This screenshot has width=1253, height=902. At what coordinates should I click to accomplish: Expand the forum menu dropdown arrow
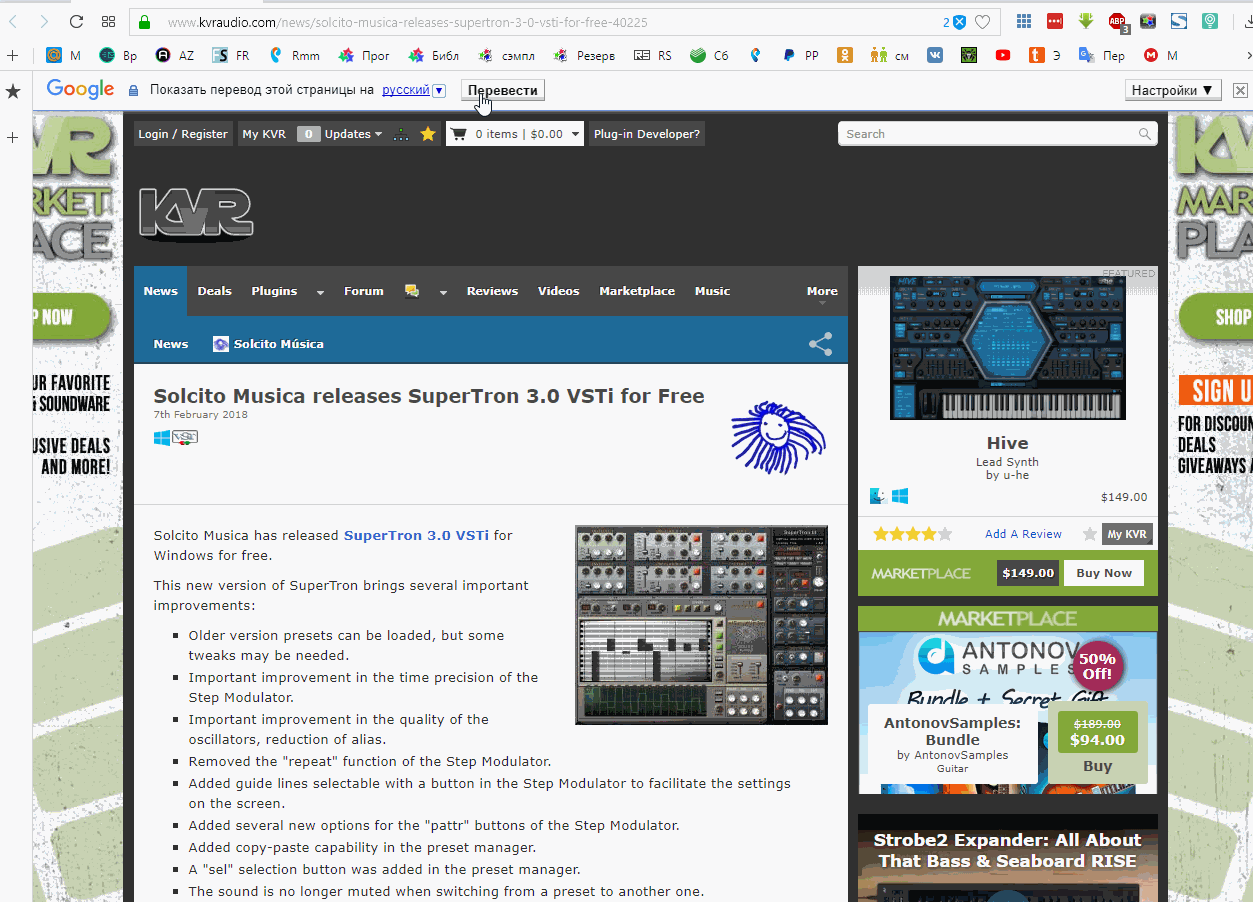click(x=443, y=292)
